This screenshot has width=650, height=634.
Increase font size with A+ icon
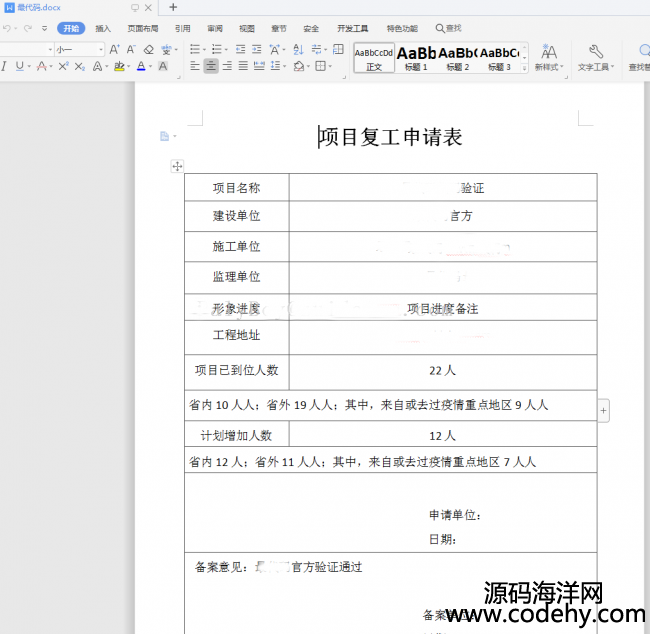115,49
